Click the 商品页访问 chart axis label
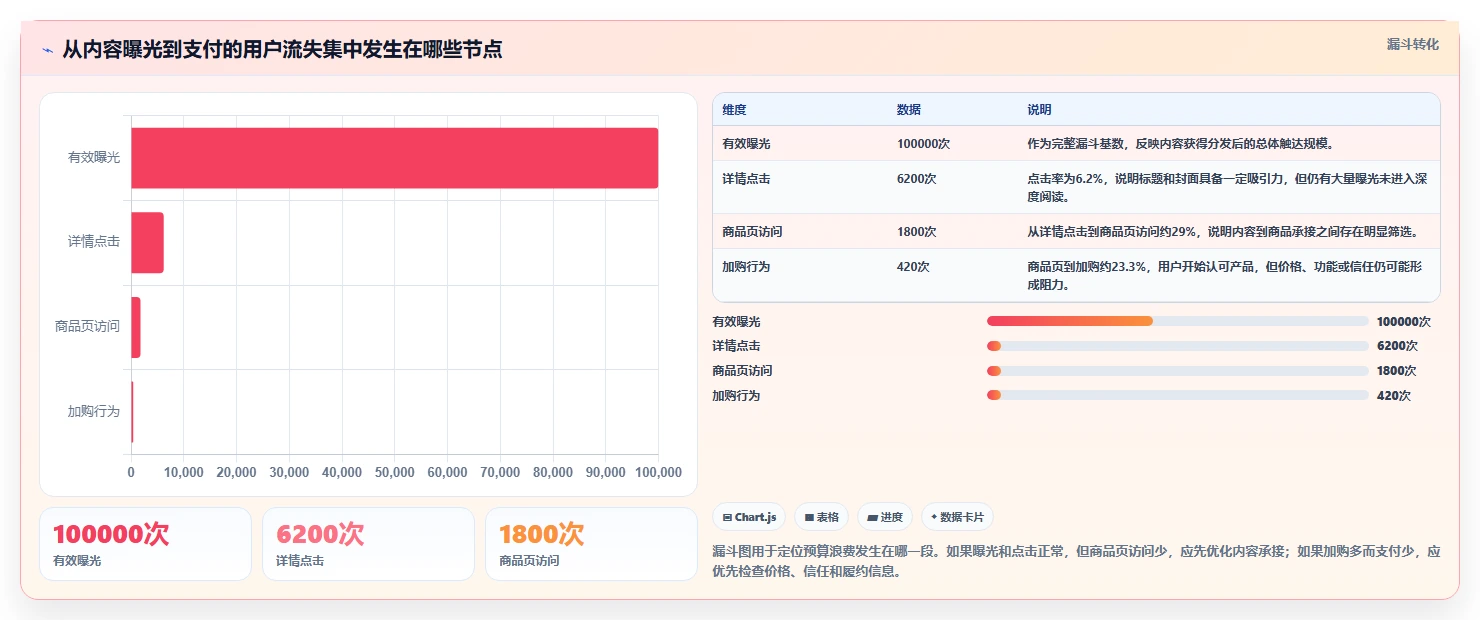 87,326
